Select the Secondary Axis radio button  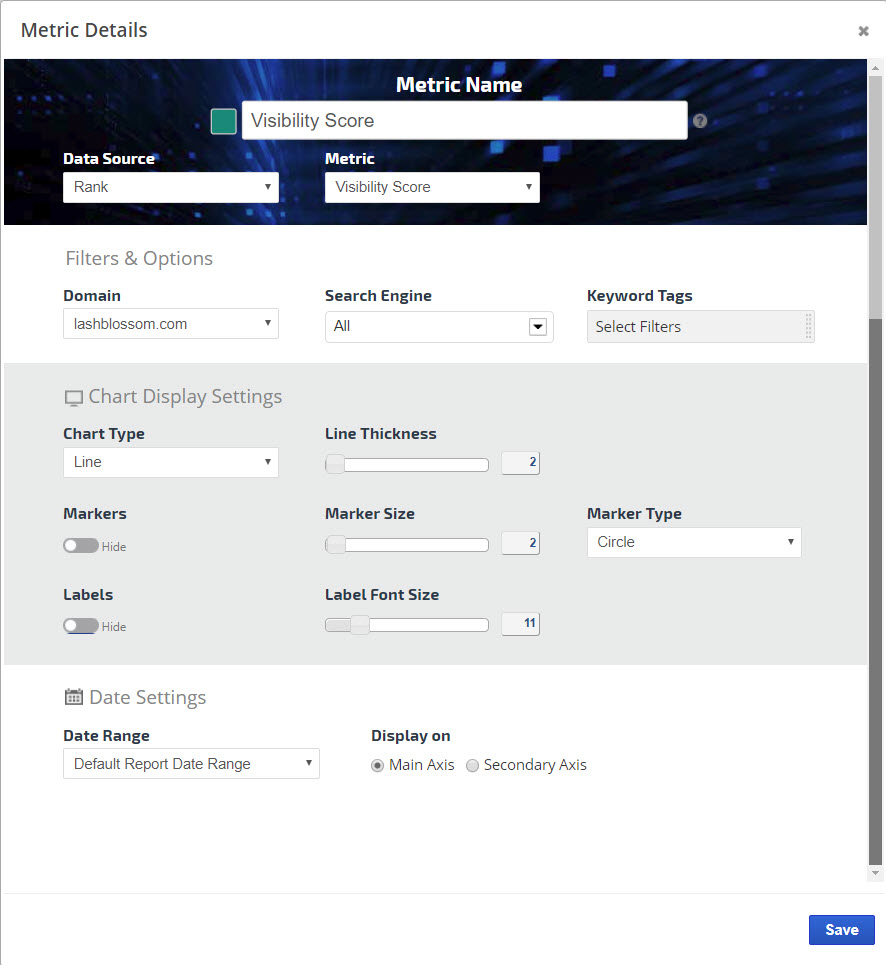coord(473,766)
